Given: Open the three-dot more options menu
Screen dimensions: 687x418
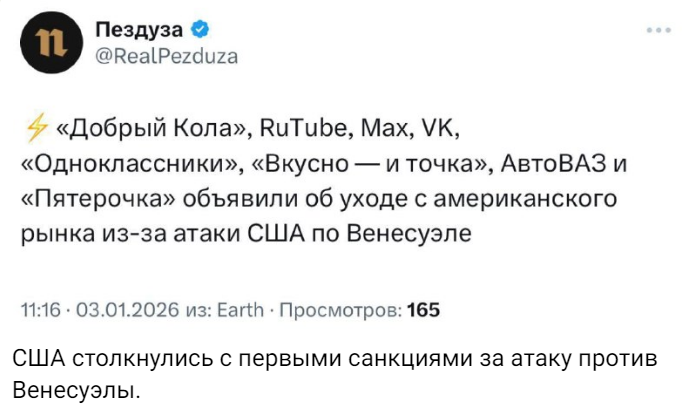Looking at the screenshot, I should click(x=657, y=31).
